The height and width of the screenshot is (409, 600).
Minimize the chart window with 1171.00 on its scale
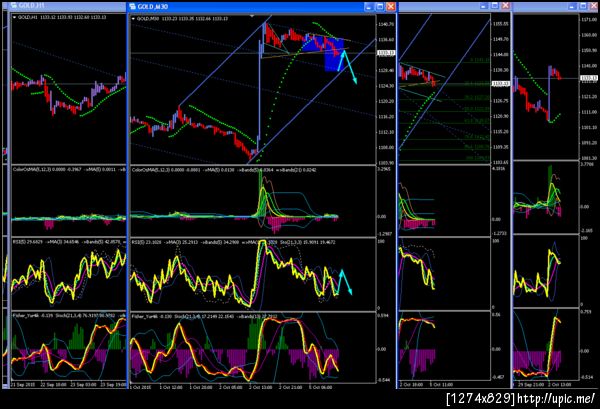coord(572,6)
